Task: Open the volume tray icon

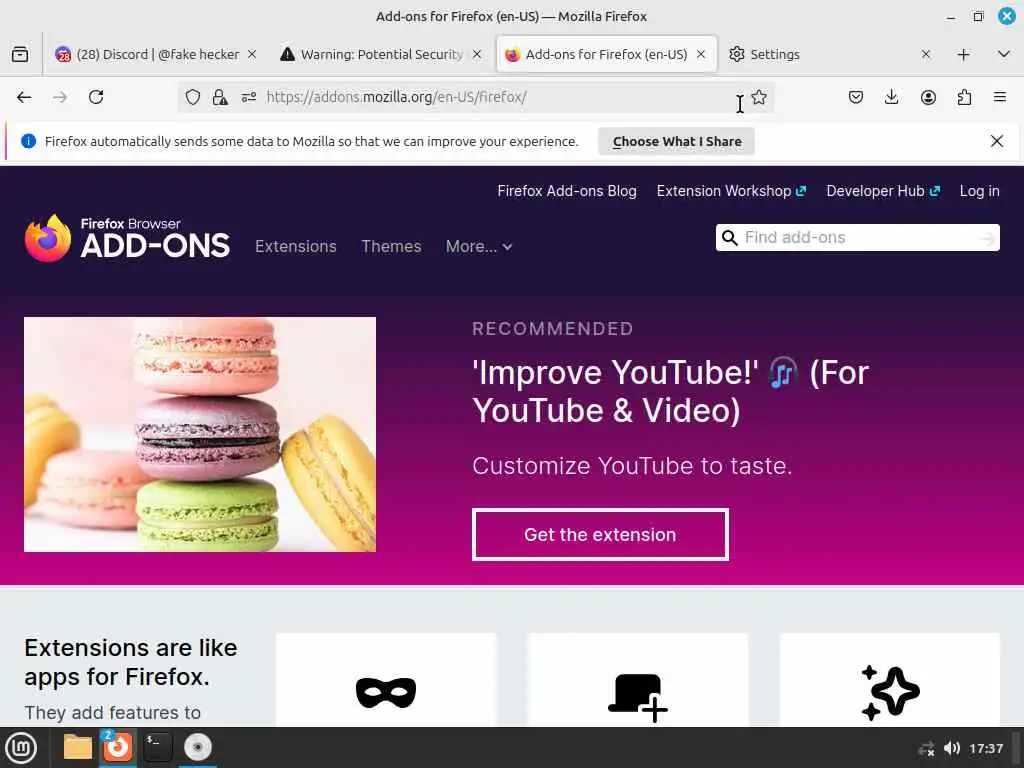Action: pyautogui.click(x=952, y=748)
